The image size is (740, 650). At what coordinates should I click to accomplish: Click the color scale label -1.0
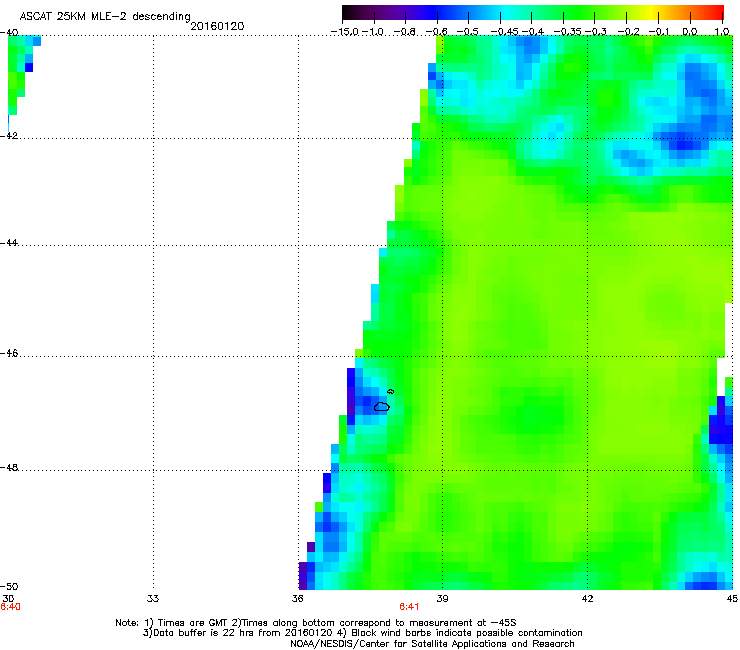pos(373,32)
